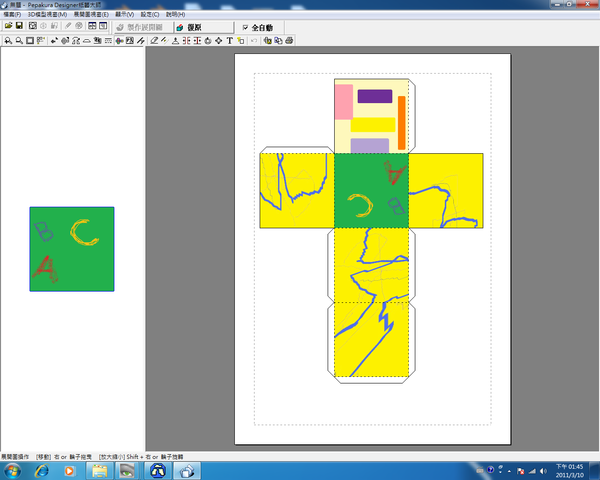Click the four-way move arrows icon
Screen dimensions: 600x480
tap(218, 41)
